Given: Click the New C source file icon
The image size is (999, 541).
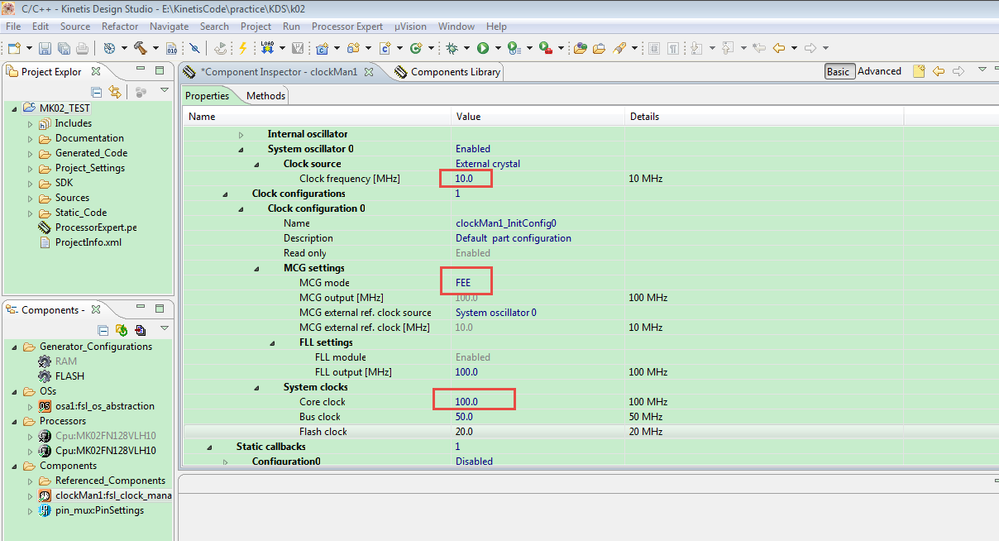Looking at the screenshot, I should (385, 48).
